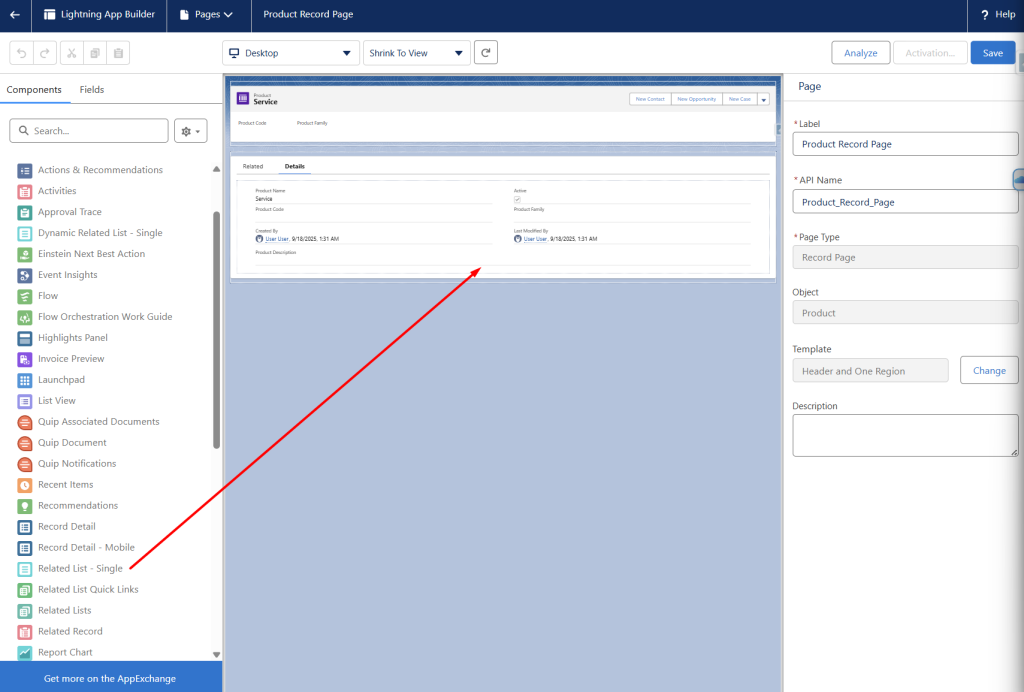Click the Label input field
1024x692 pixels.
coord(905,144)
